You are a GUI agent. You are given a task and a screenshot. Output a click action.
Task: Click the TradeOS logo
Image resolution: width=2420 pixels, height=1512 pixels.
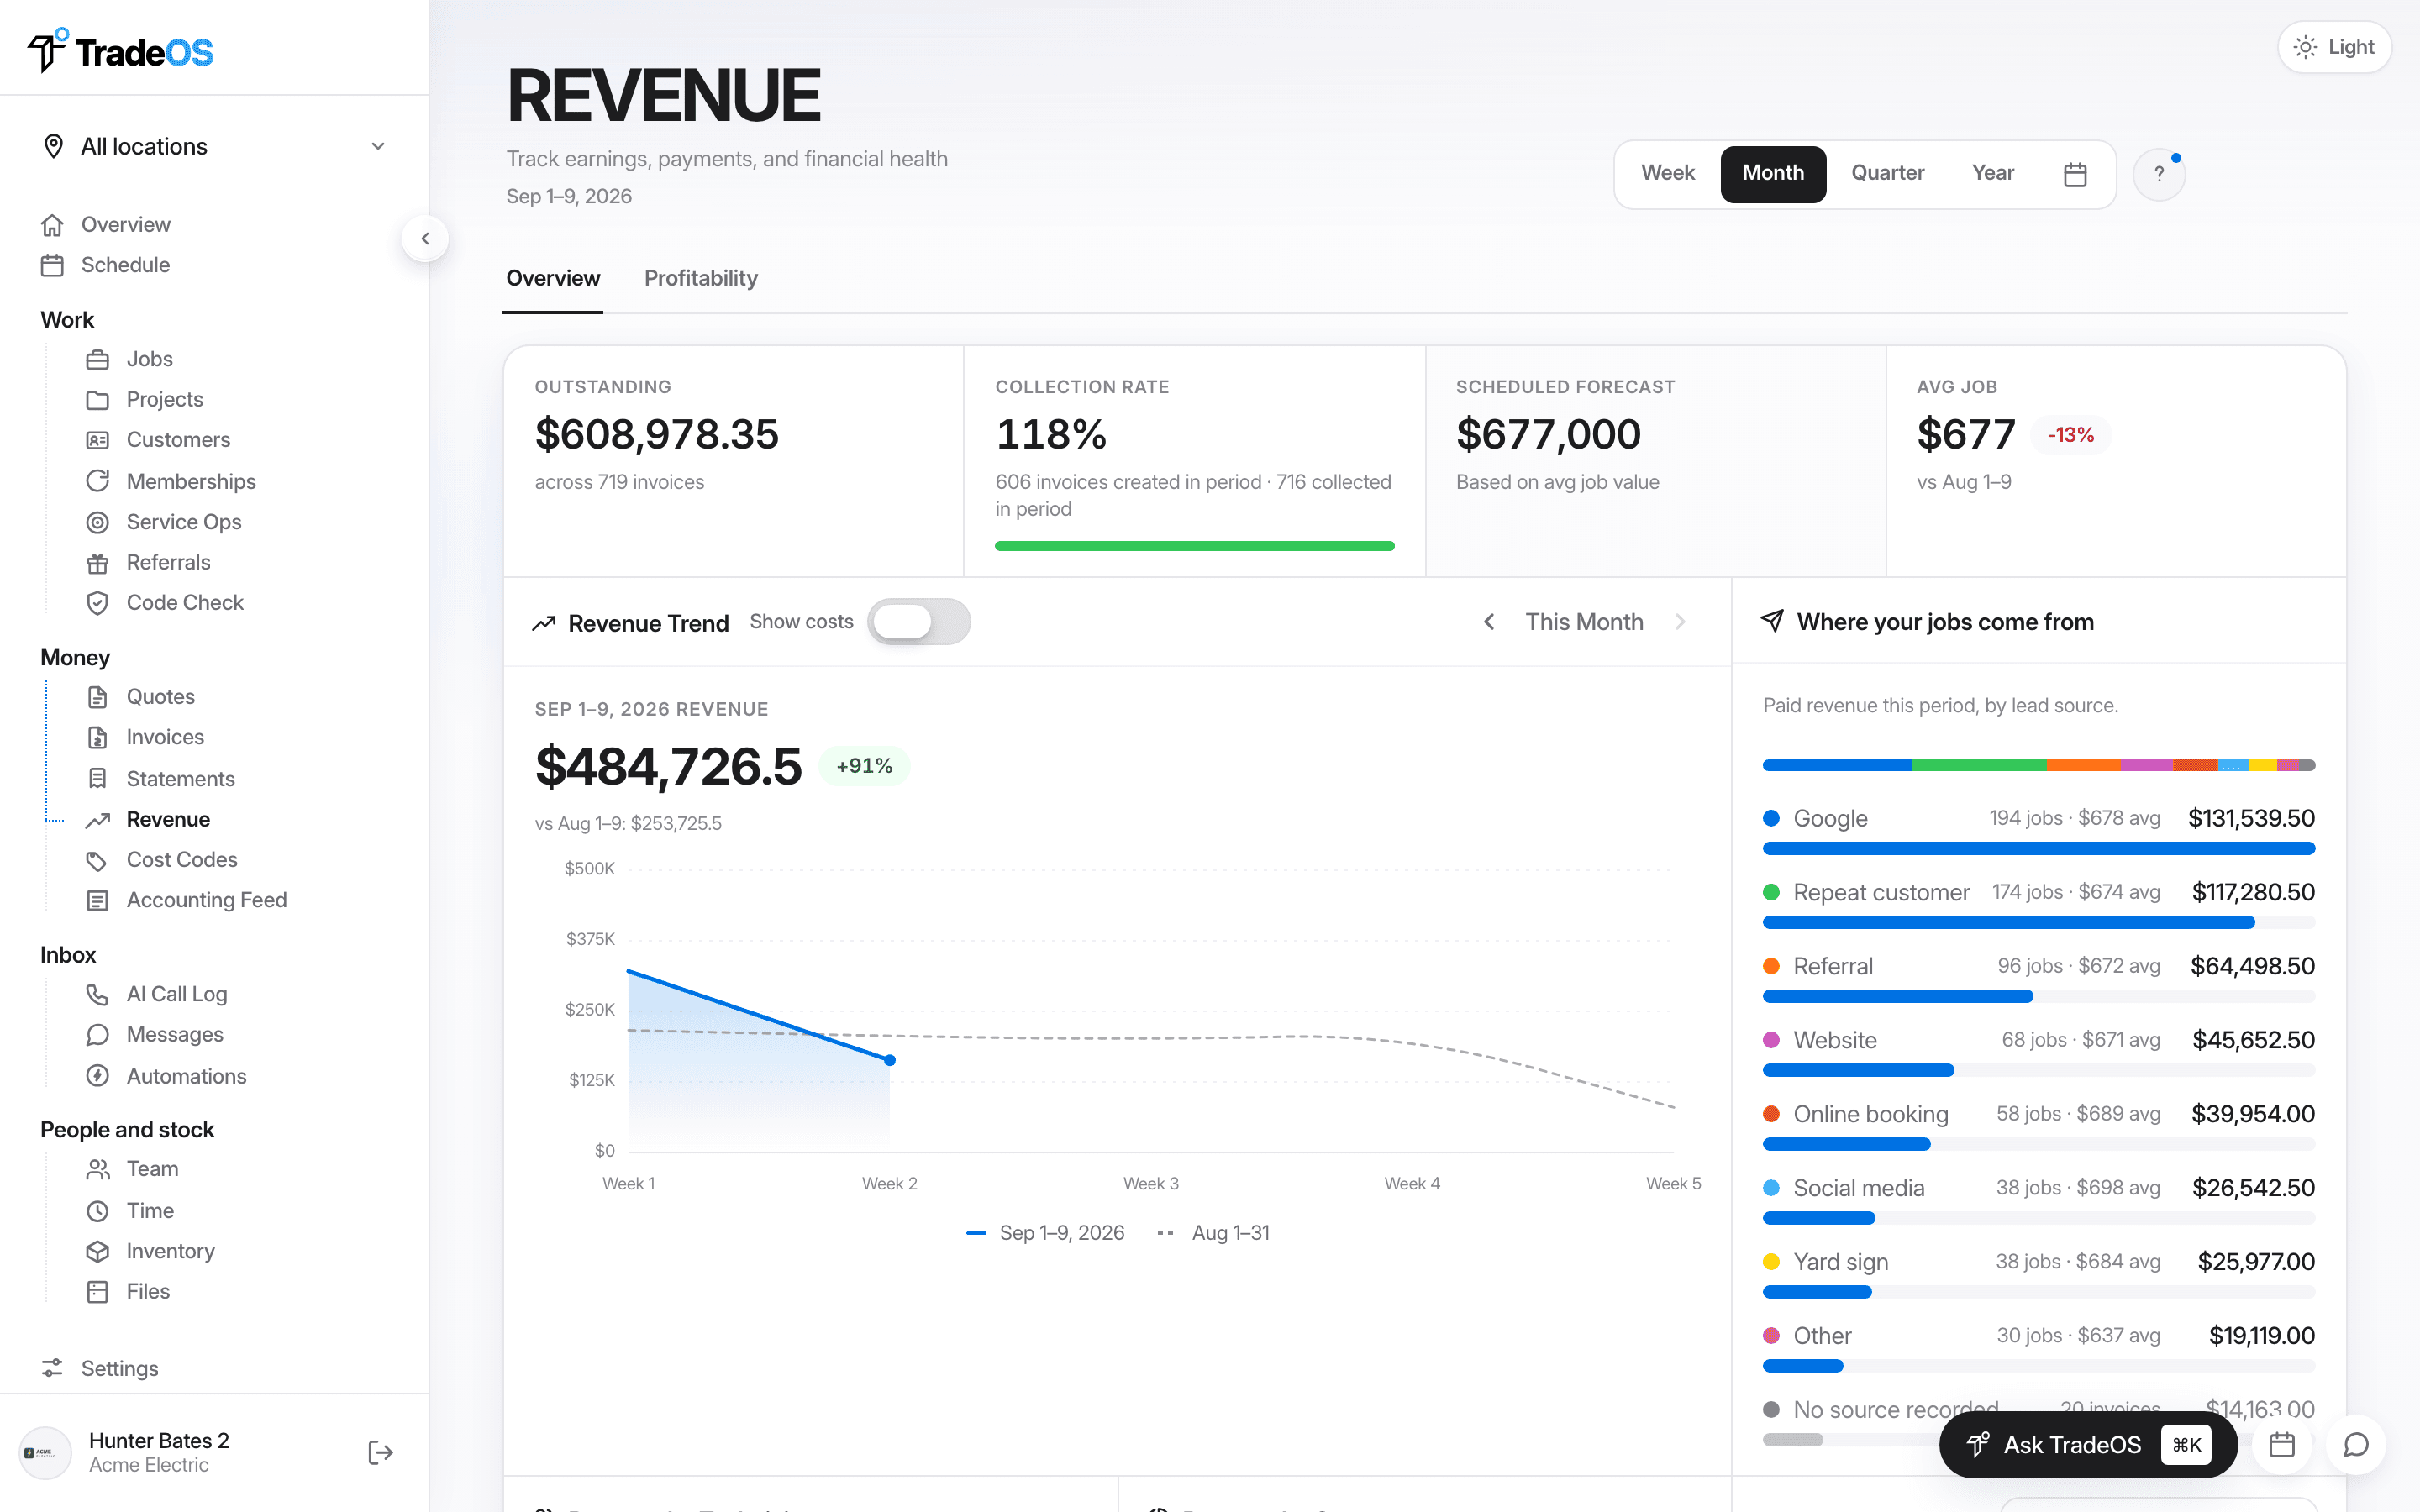coord(120,50)
